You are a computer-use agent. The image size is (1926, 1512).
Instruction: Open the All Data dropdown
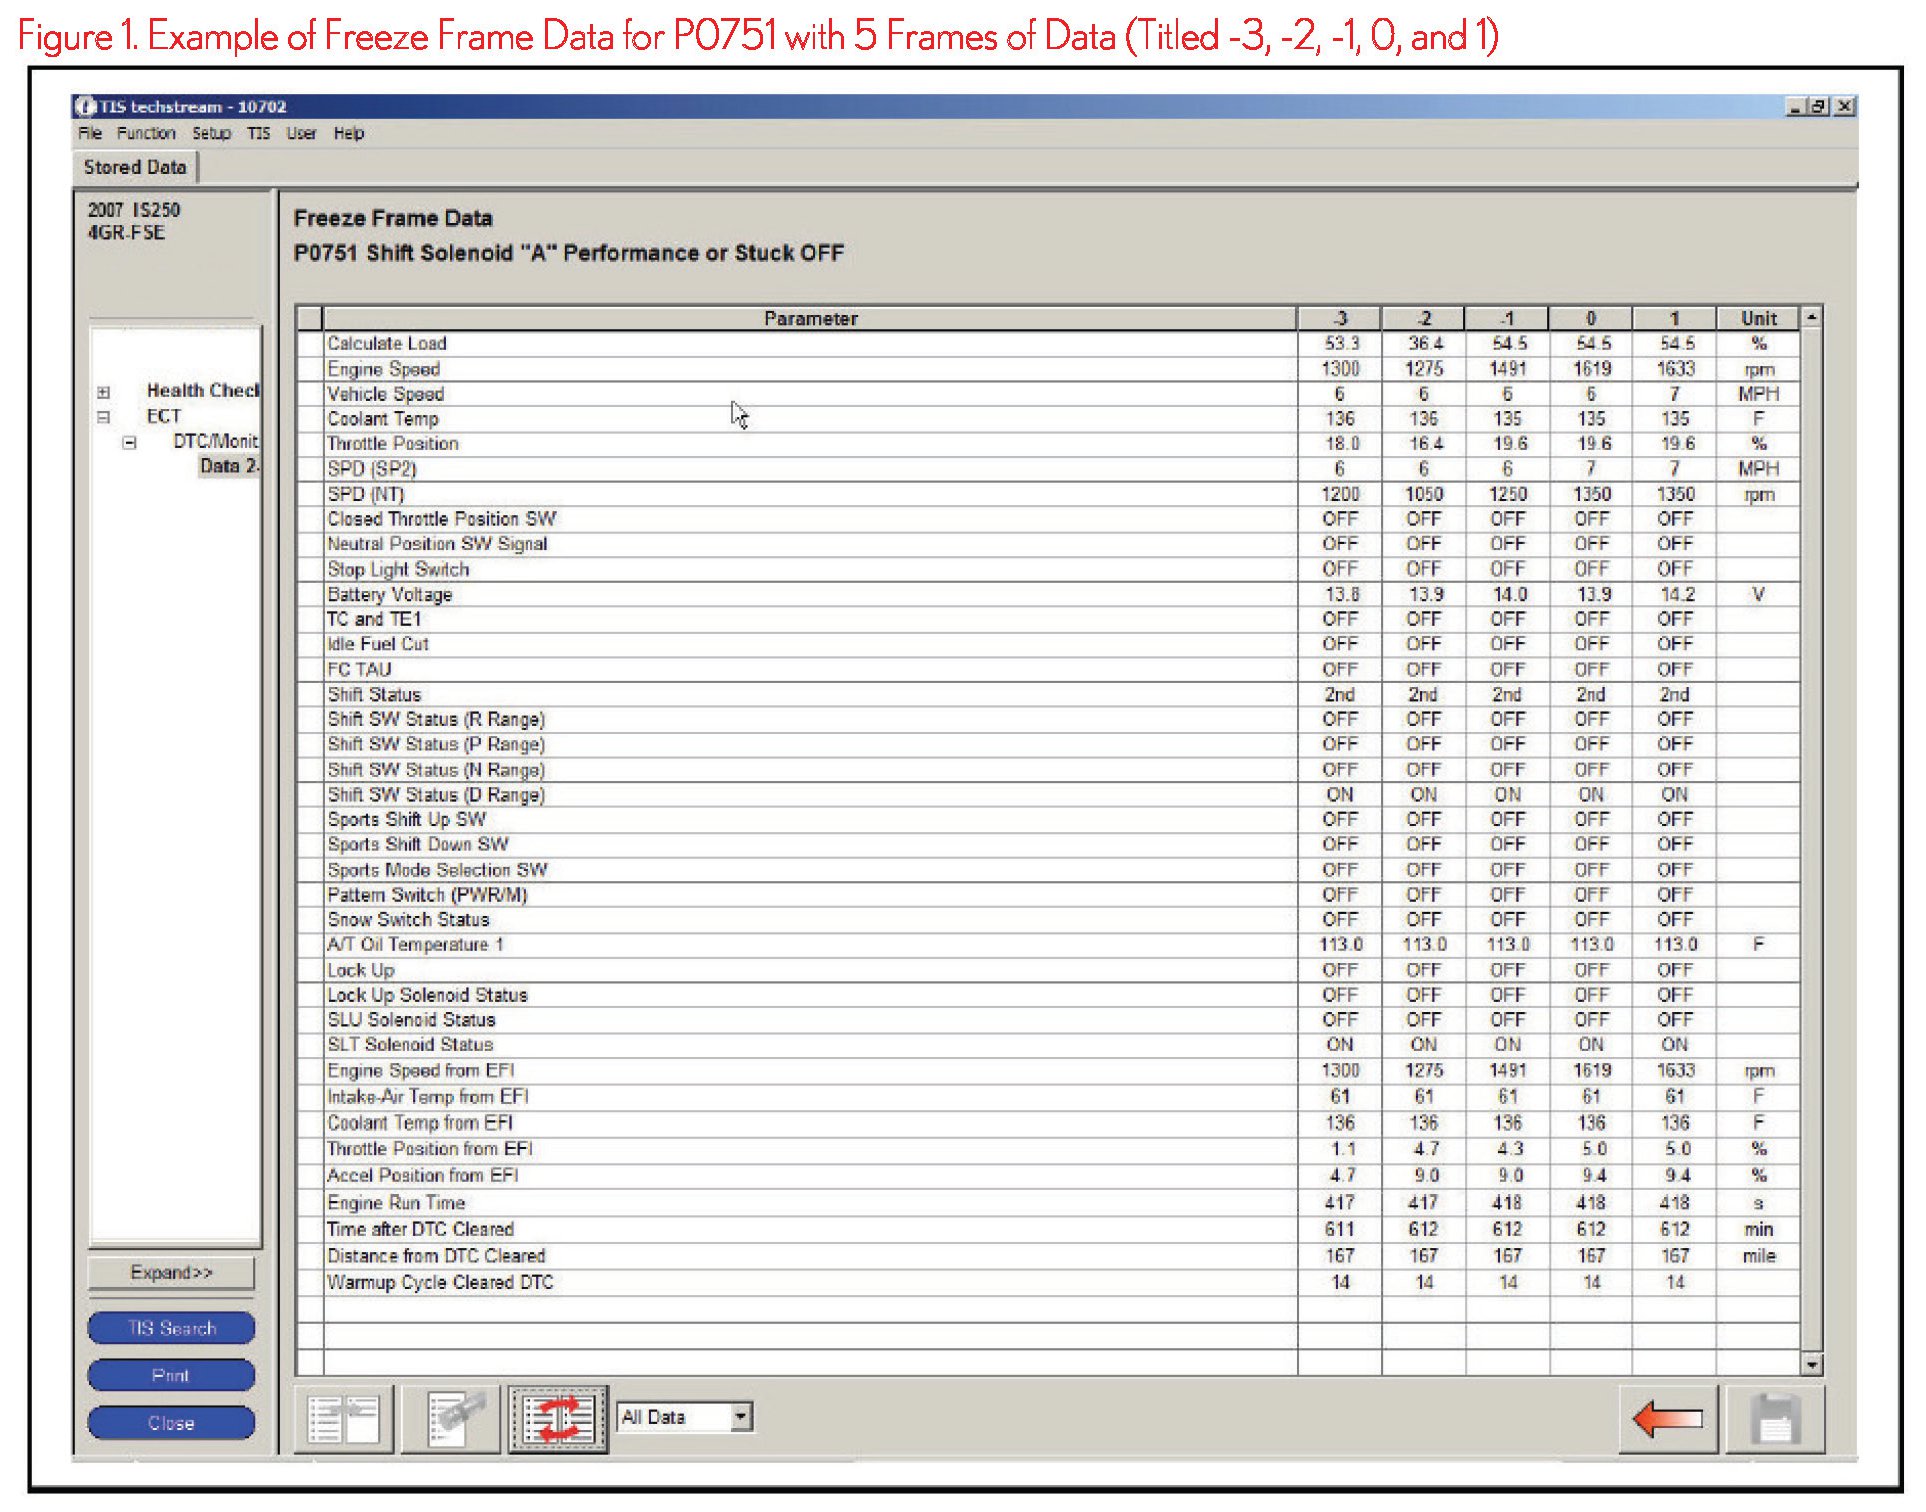click(x=741, y=1416)
